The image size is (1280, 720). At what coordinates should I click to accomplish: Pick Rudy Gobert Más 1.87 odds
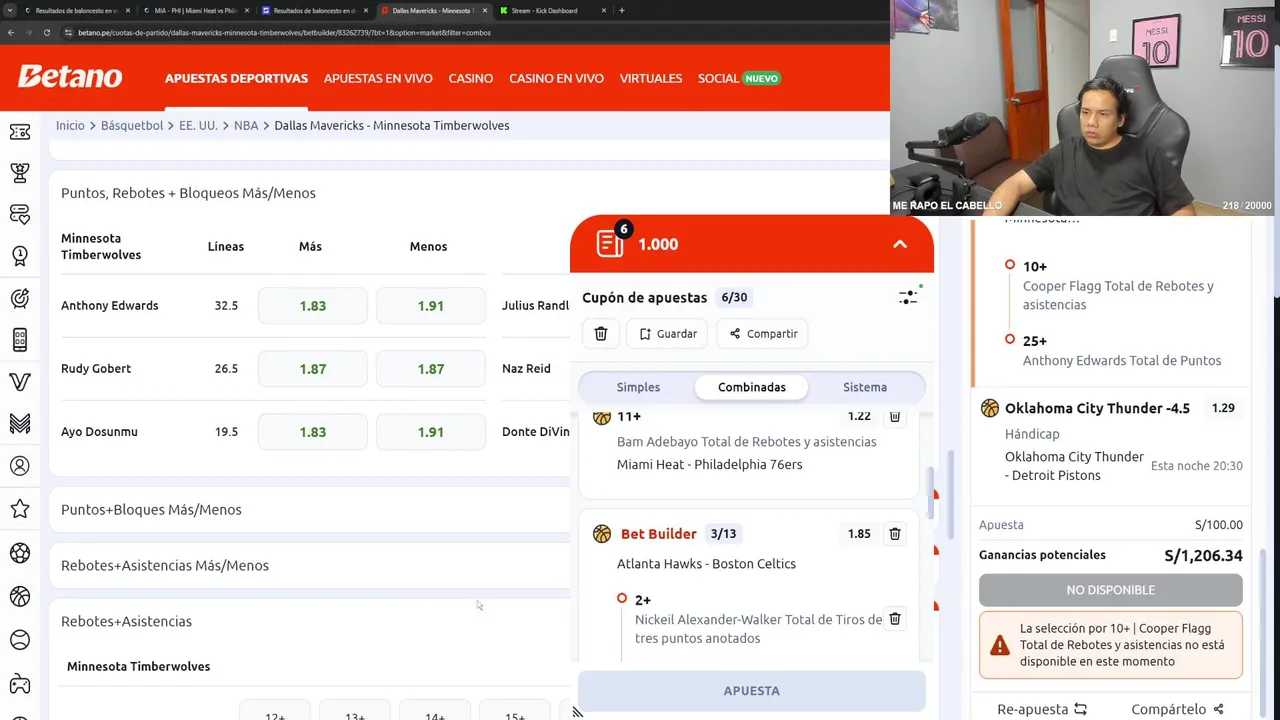click(313, 369)
